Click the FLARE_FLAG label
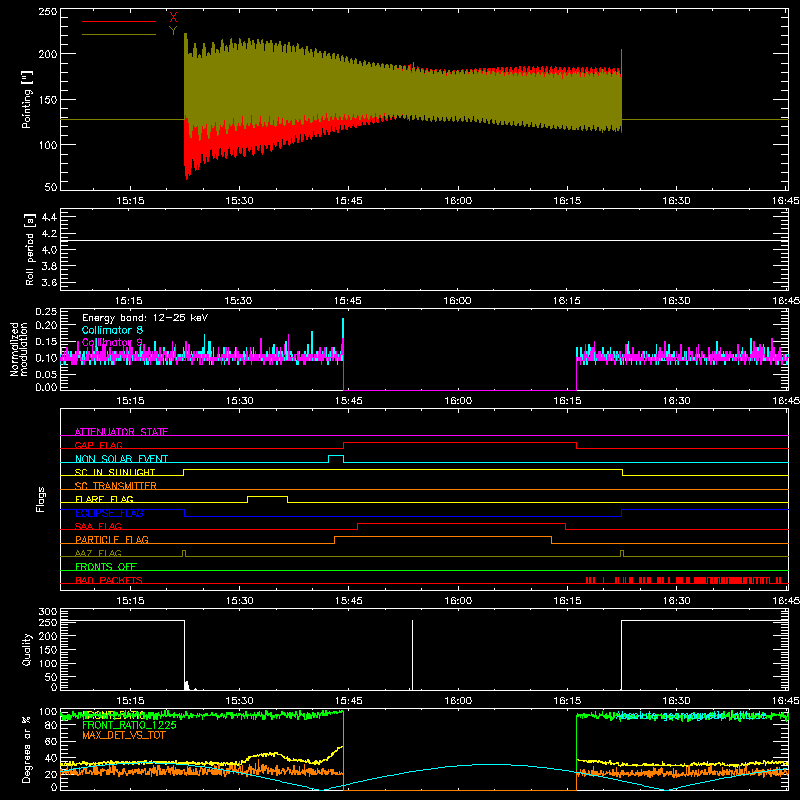 [104, 499]
